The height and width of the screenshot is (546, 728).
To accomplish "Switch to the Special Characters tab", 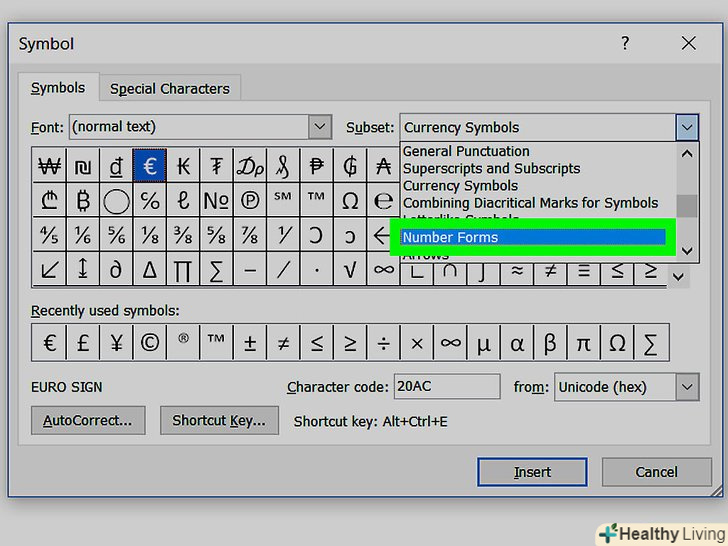I will click(x=170, y=88).
